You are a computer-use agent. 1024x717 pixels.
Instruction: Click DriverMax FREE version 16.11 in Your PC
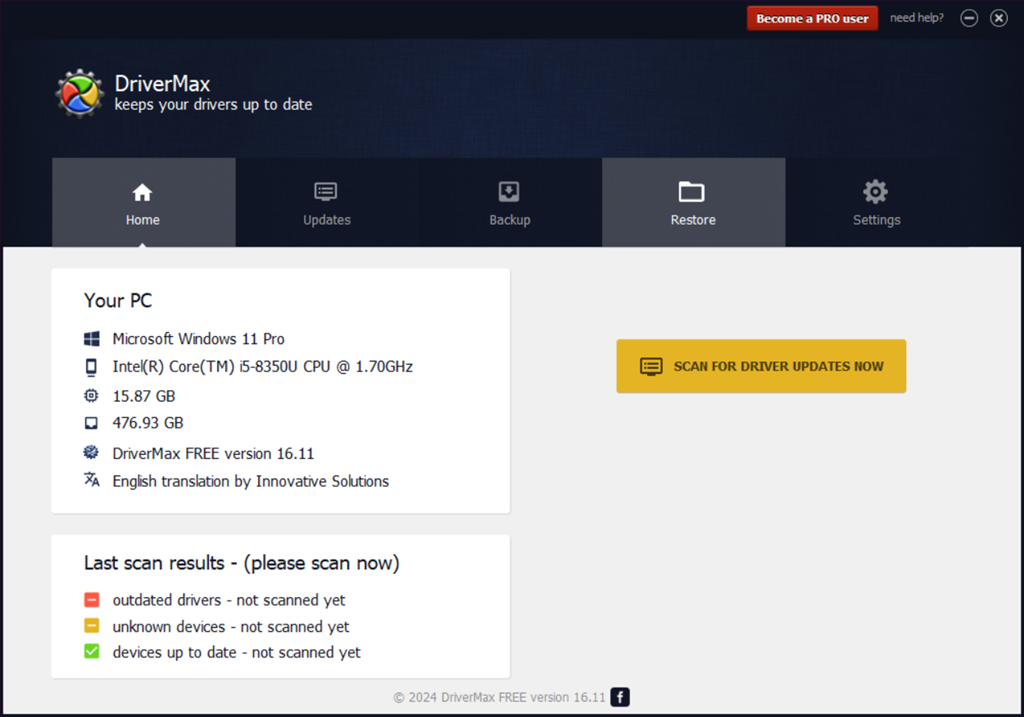pyautogui.click(x=213, y=453)
